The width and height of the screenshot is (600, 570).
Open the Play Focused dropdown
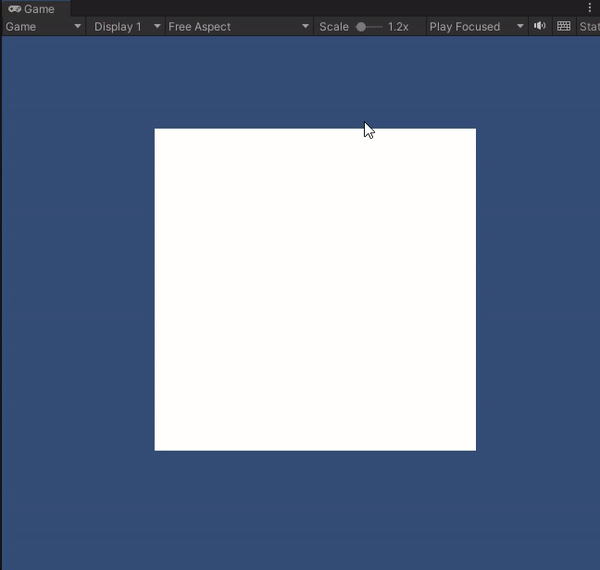[476, 26]
